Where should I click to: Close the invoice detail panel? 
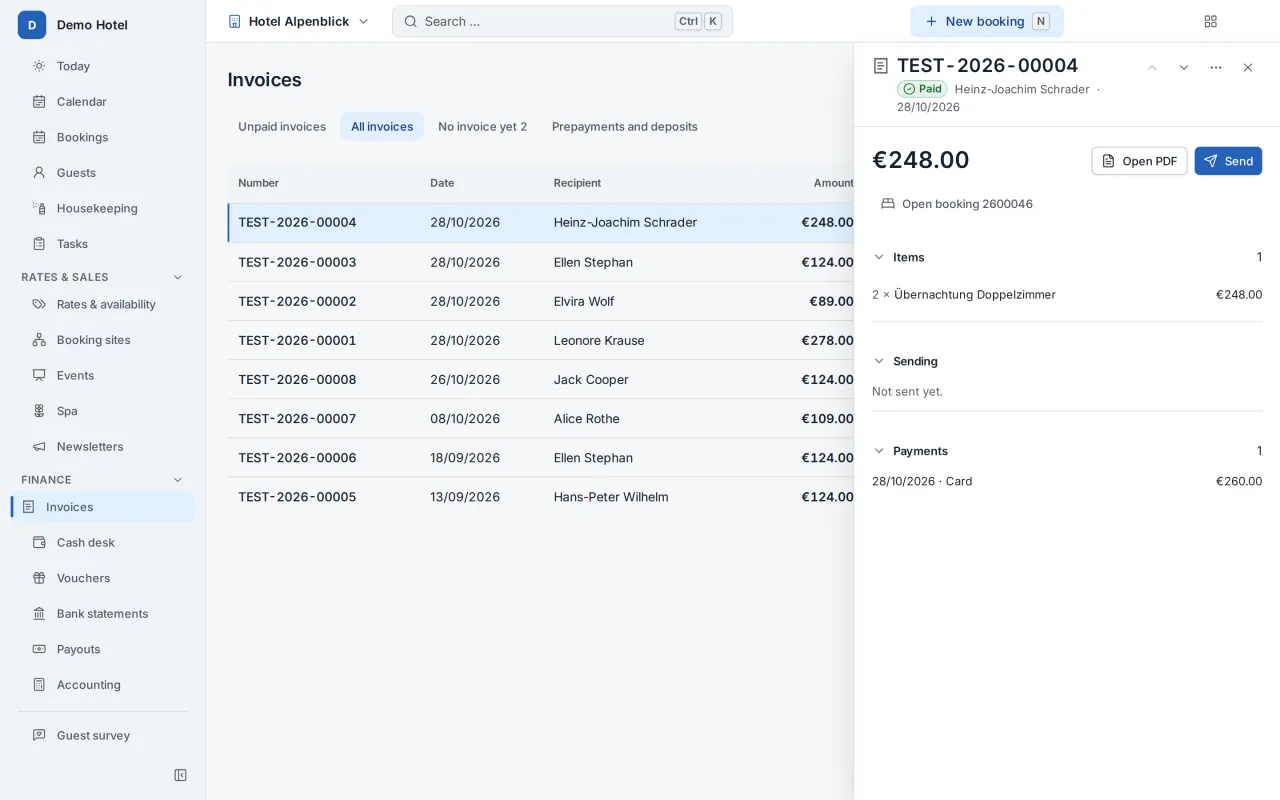tap(1248, 68)
